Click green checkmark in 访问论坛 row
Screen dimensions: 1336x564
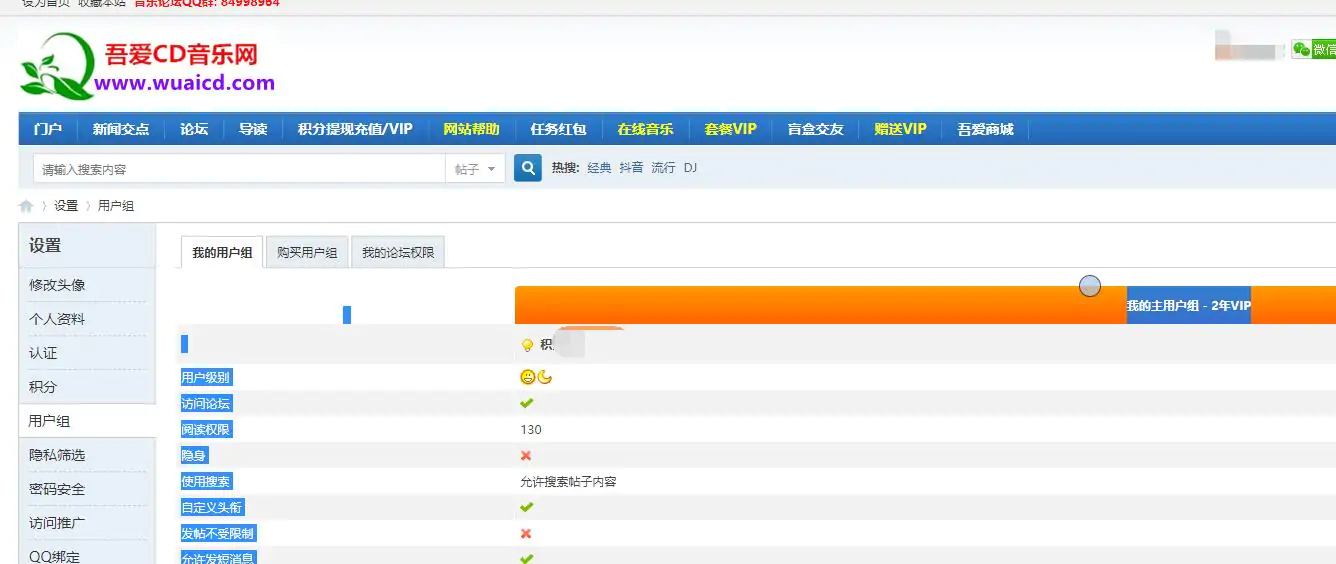527,403
